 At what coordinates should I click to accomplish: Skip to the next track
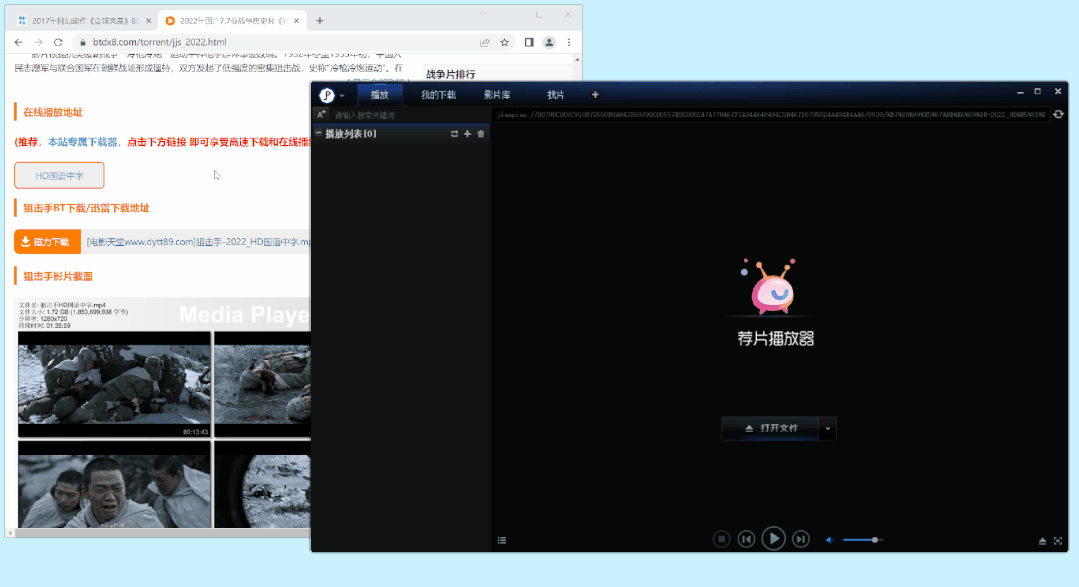(800, 539)
